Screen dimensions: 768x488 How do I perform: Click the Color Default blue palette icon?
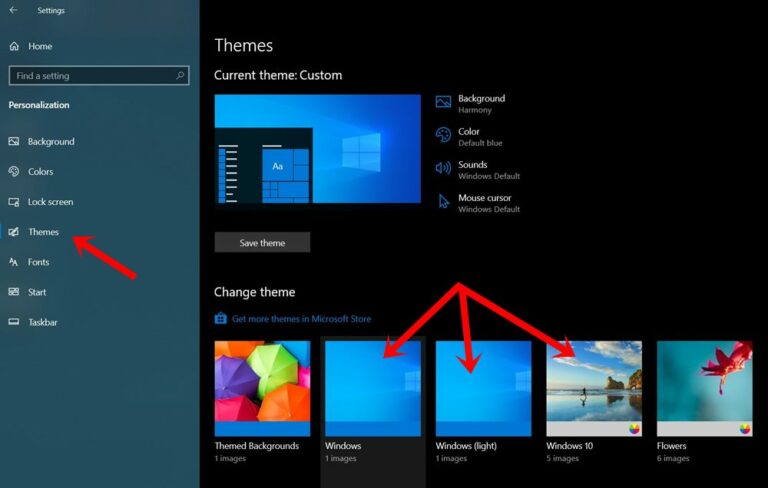pos(443,135)
